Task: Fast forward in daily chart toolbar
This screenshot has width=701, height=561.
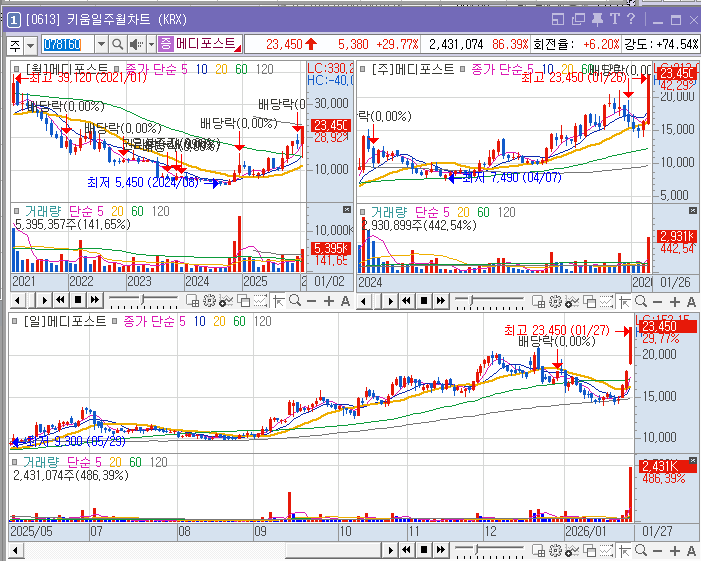Action: coord(441,549)
